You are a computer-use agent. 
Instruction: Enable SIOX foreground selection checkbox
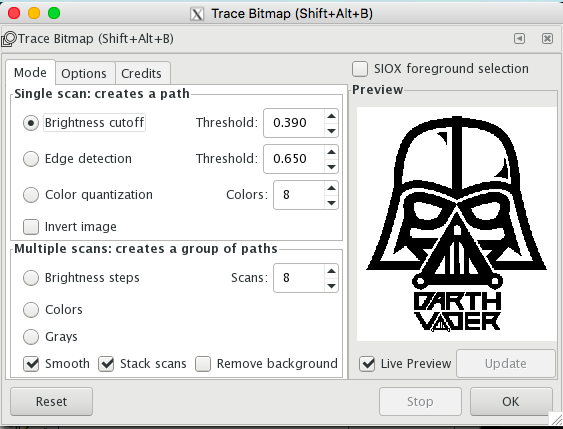[360, 69]
